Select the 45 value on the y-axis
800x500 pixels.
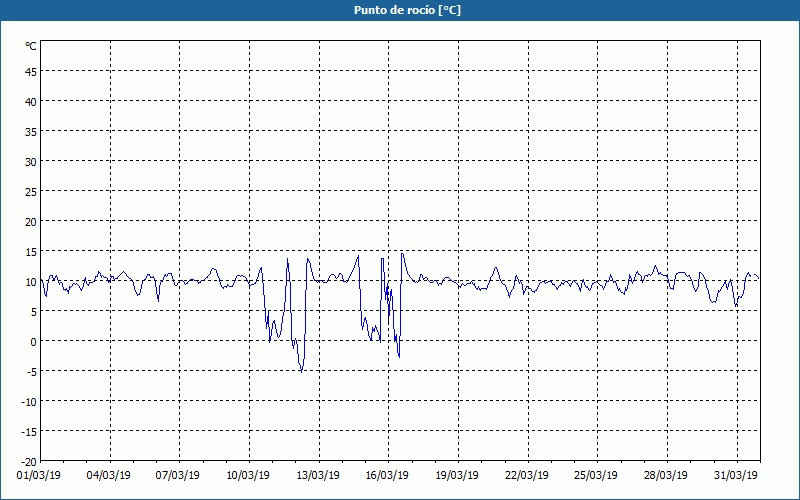31,71
